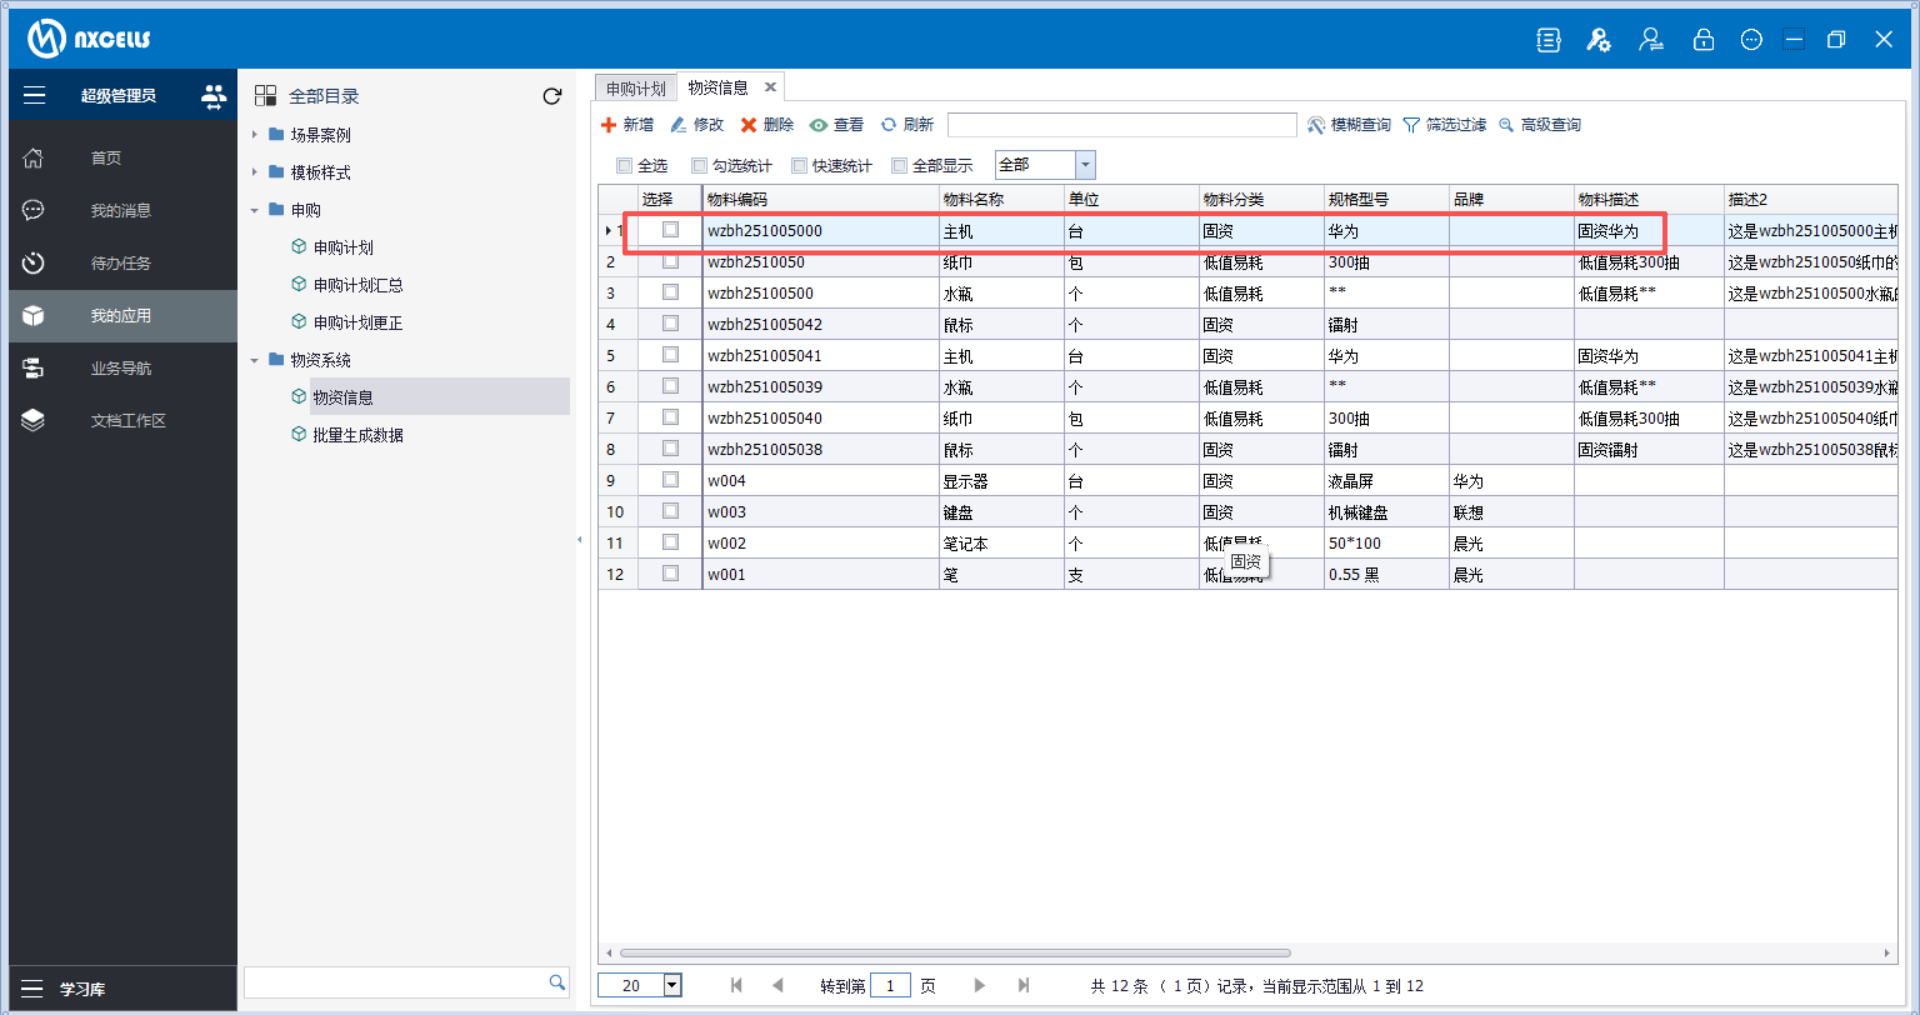Open the 全部 filter dropdown
Viewport: 1920px width, 1015px height.
[x=1085, y=165]
